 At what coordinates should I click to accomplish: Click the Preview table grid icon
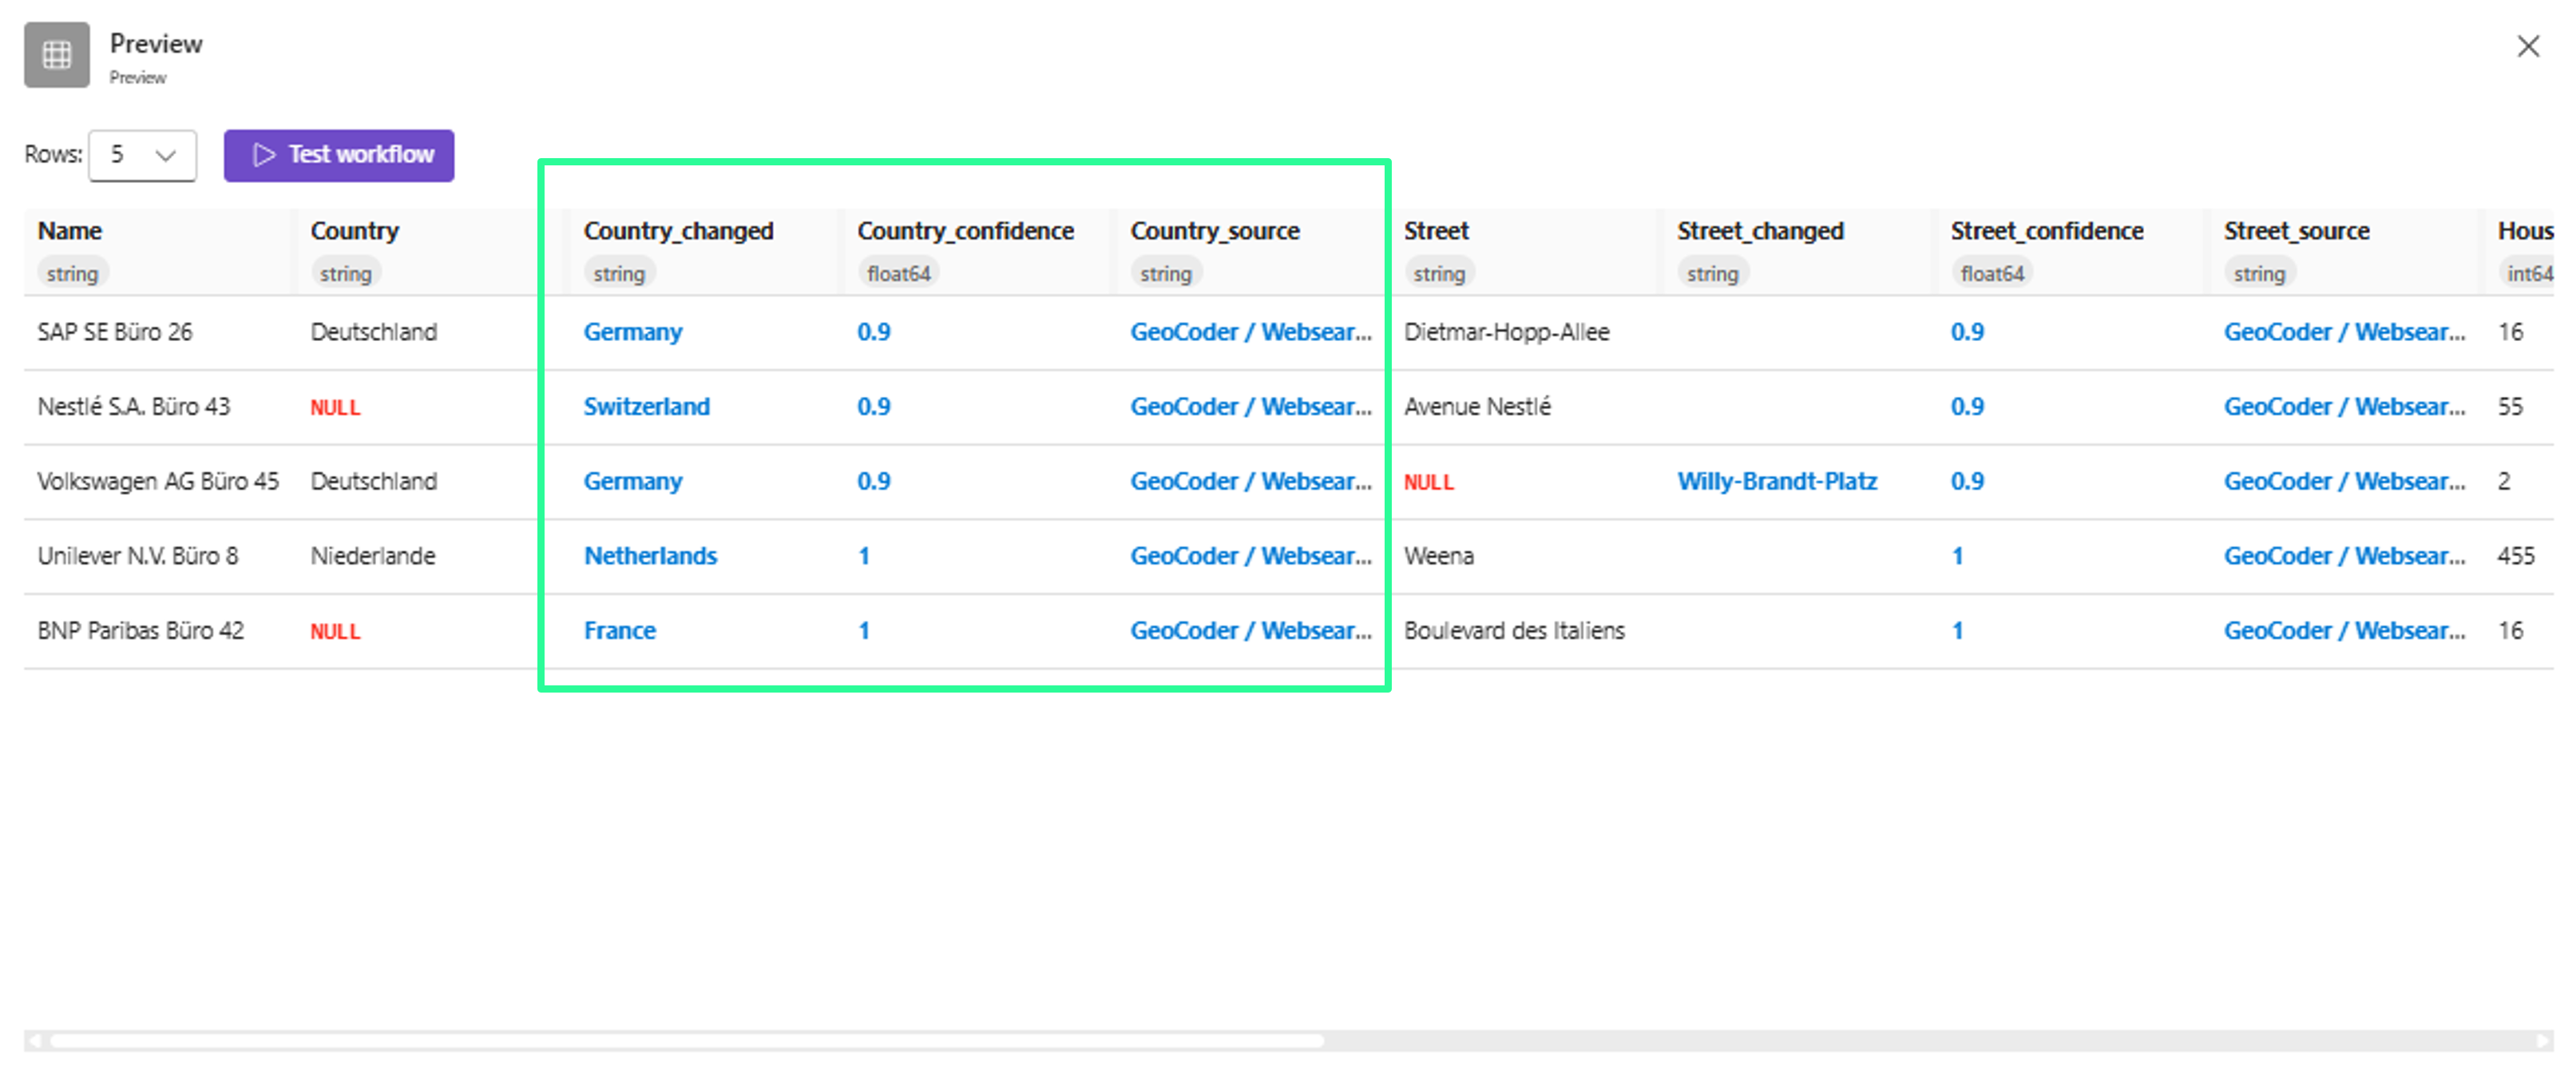tap(57, 55)
